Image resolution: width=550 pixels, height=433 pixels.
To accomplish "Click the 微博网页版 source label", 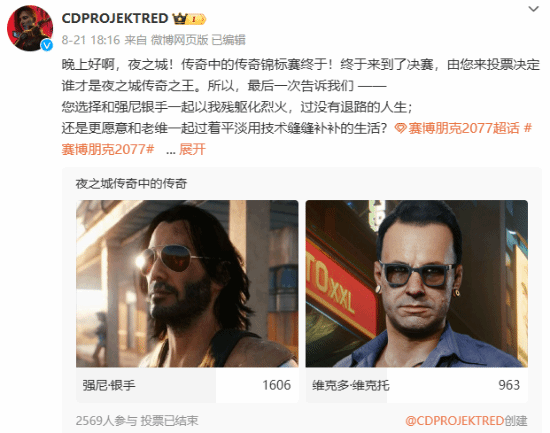I will click(x=180, y=40).
